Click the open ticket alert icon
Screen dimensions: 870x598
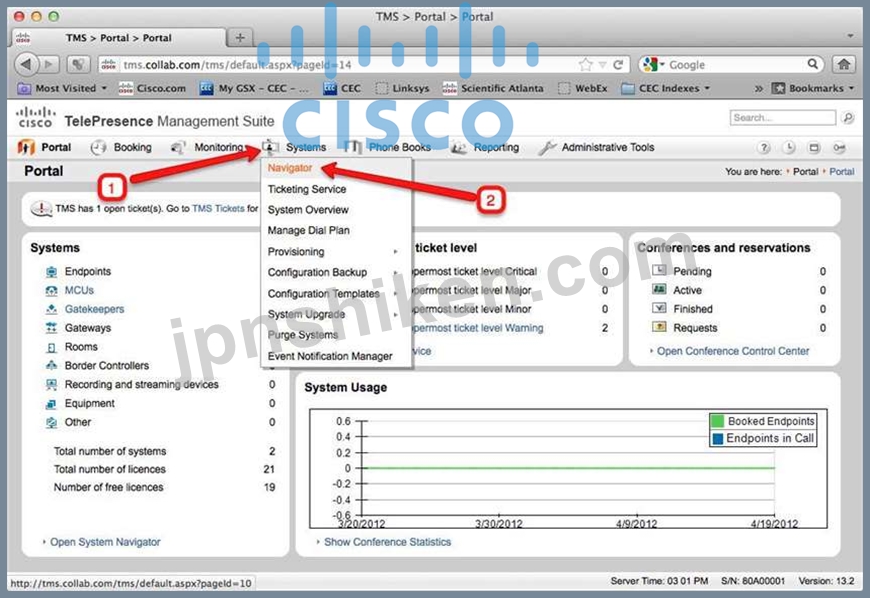pyautogui.click(x=41, y=209)
